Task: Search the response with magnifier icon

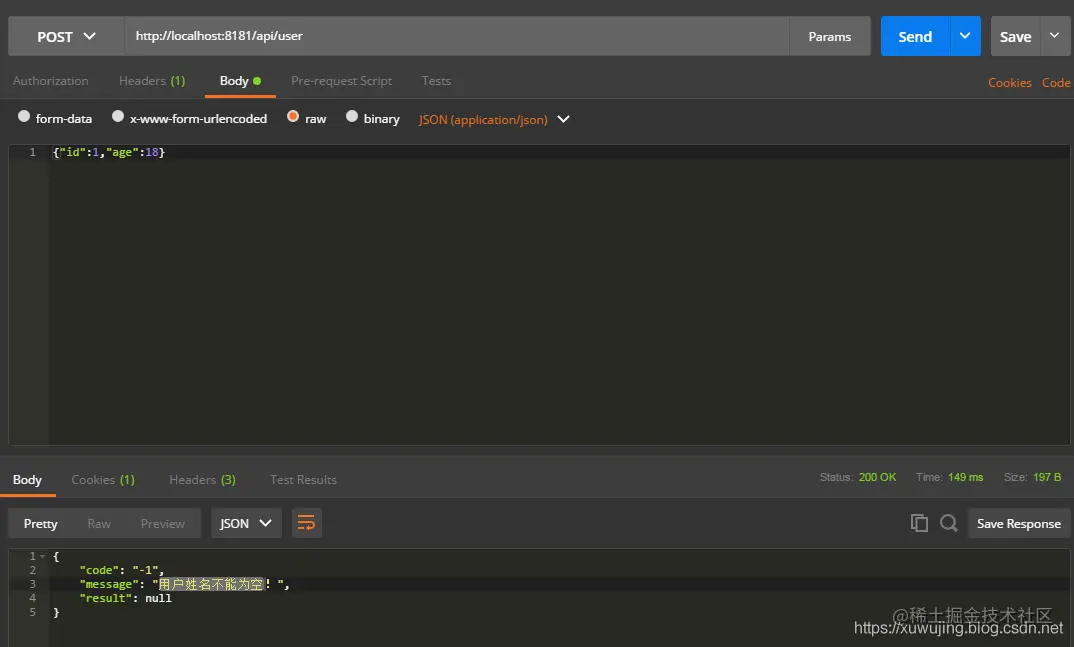Action: 949,523
